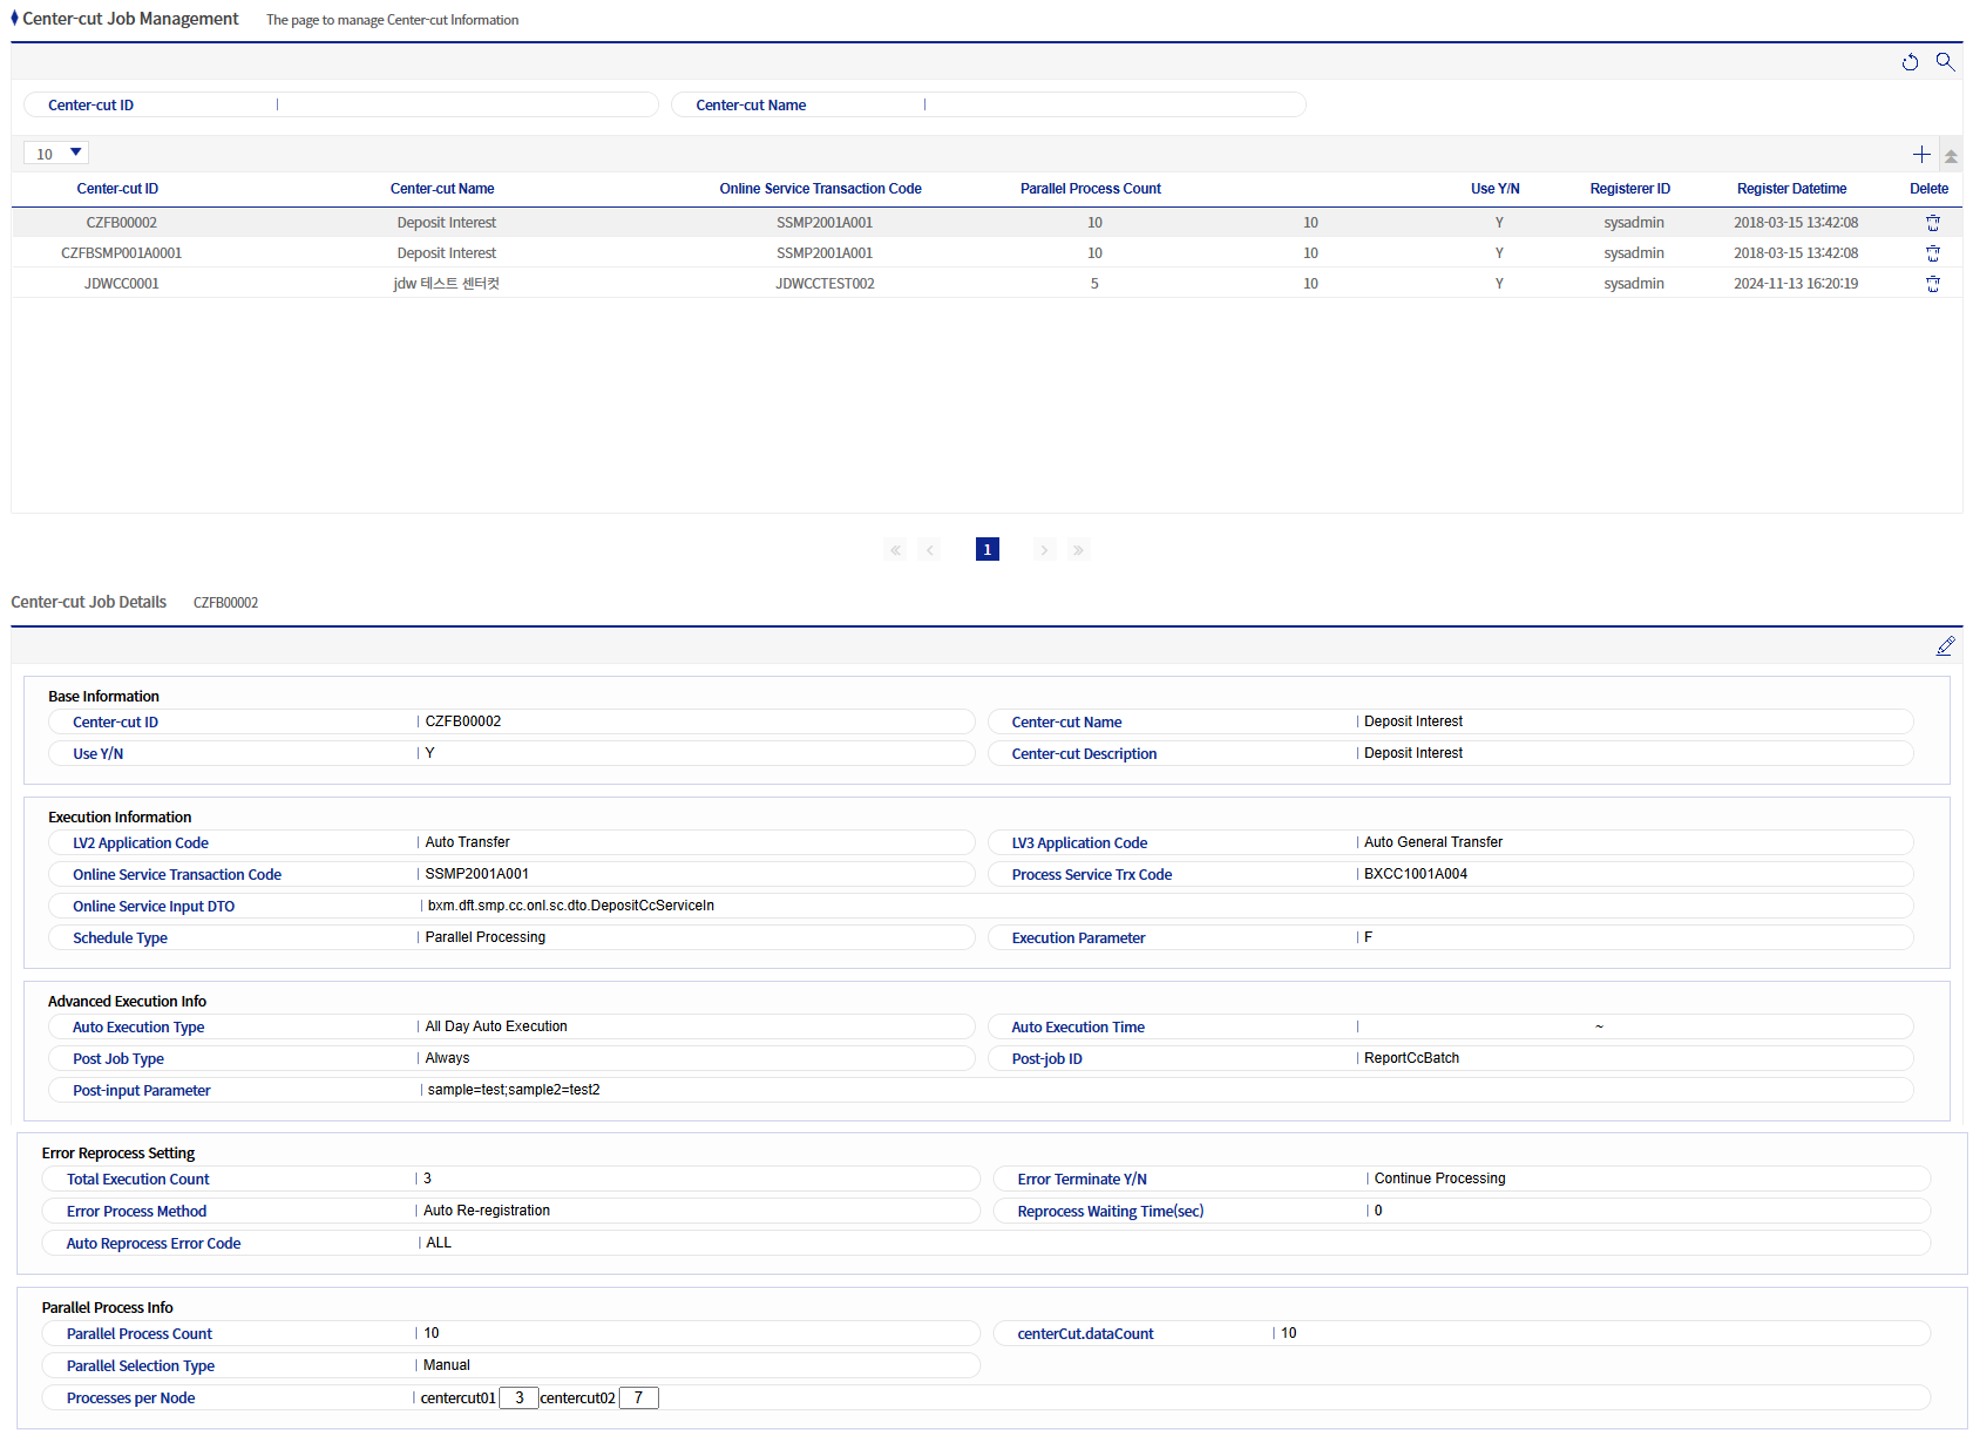This screenshot has height=1433, width=1973.
Task: Click the Center-cut ID search input field
Action: point(465,105)
